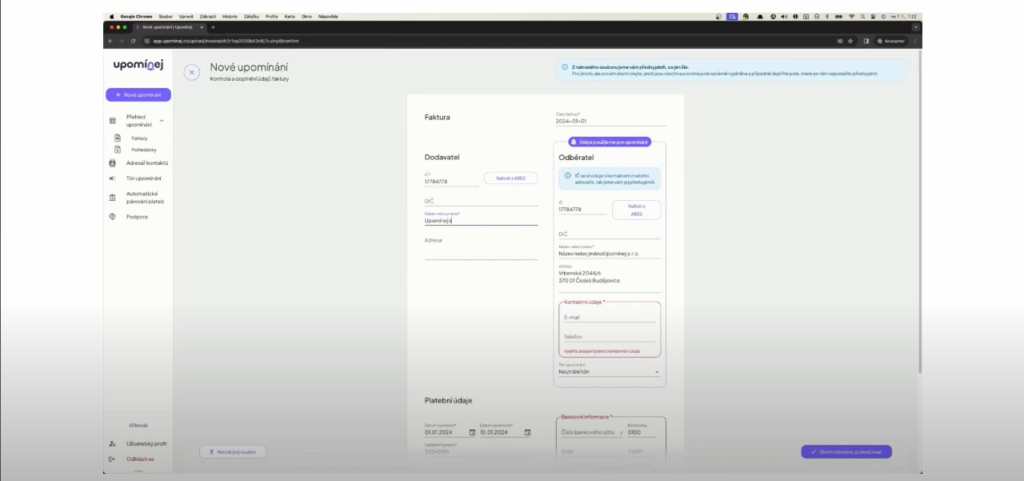The width and height of the screenshot is (1024, 481).
Task: Open Tón upomínání in the sidebar
Action: (144, 178)
